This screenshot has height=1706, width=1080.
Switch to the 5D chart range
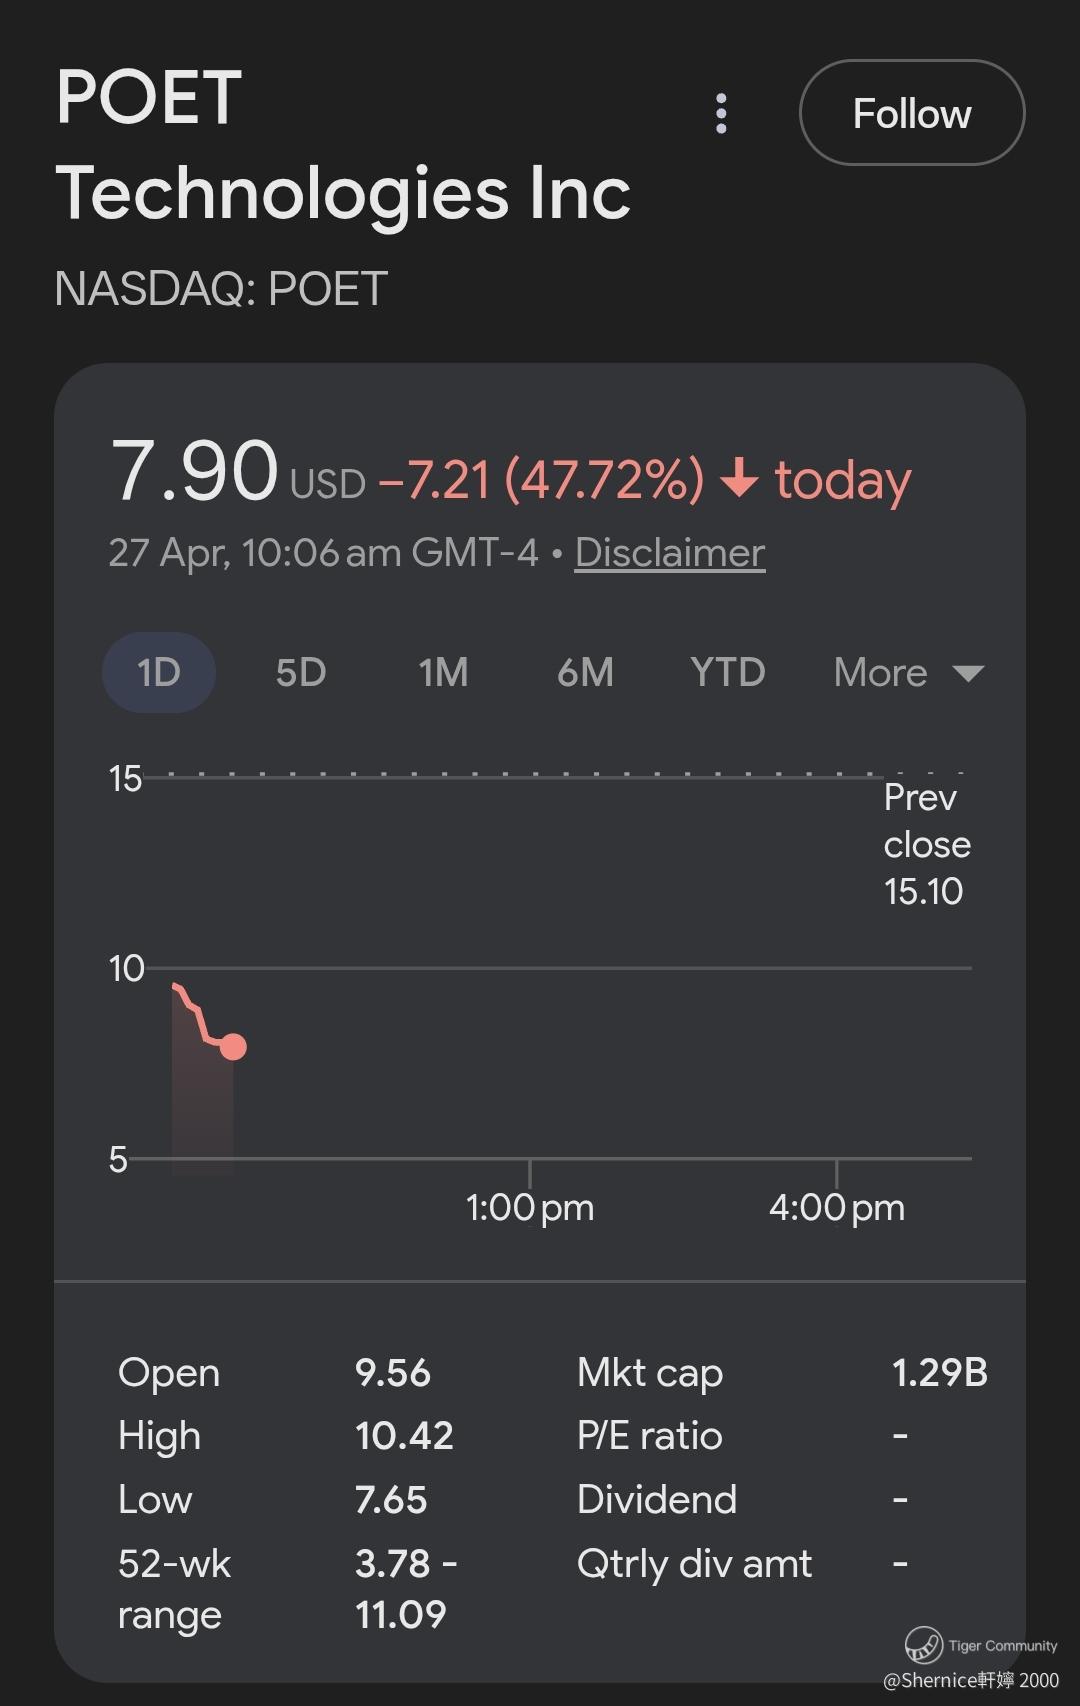tap(301, 672)
